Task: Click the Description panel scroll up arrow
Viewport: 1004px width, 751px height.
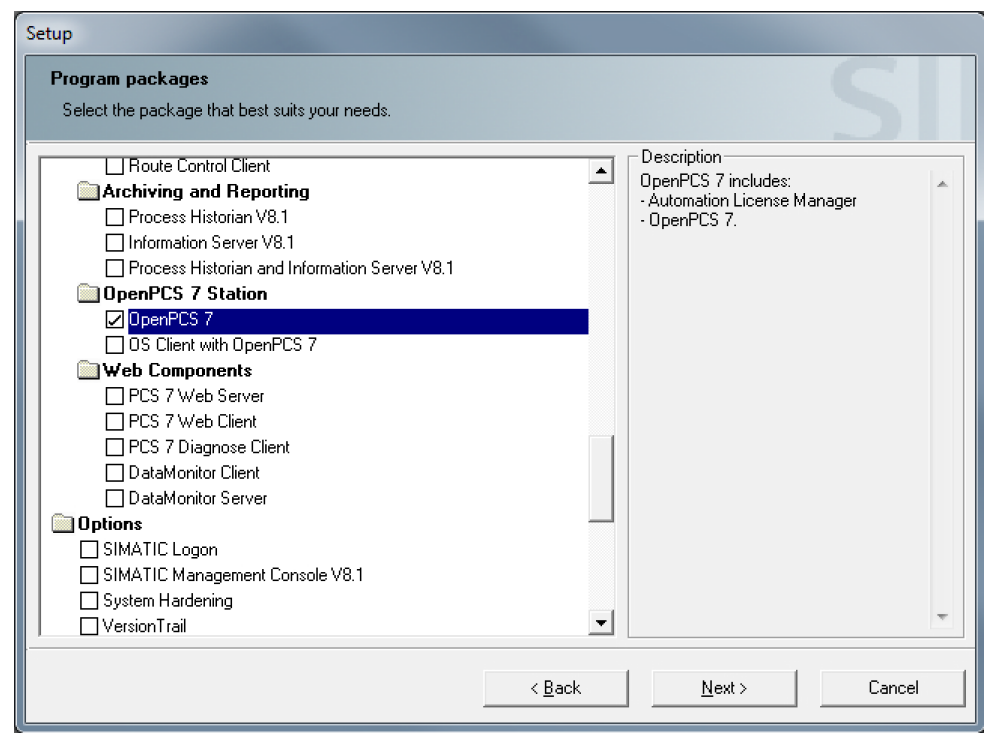Action: coord(941,185)
